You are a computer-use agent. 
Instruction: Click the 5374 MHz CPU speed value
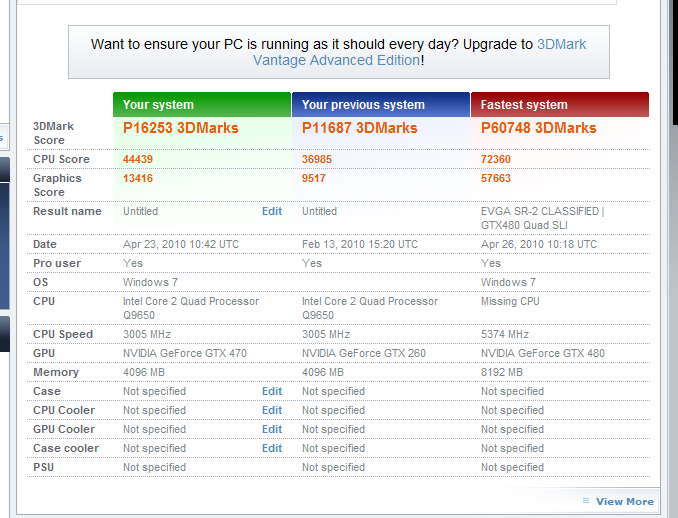click(x=505, y=334)
